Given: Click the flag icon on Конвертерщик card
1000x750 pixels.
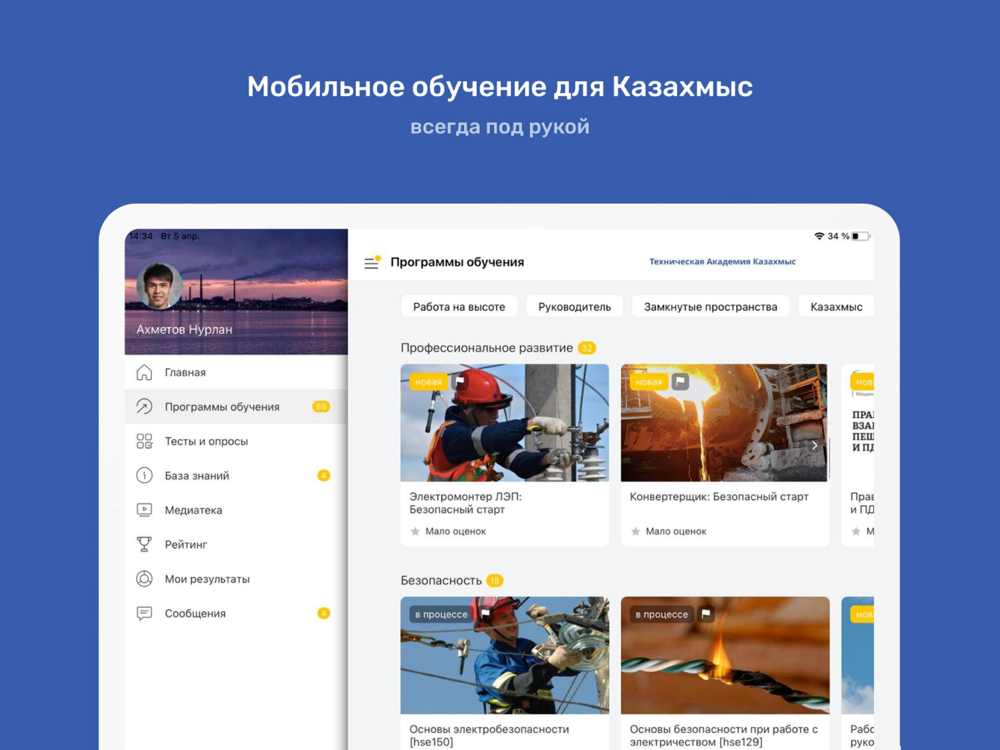Looking at the screenshot, I should coord(680,381).
